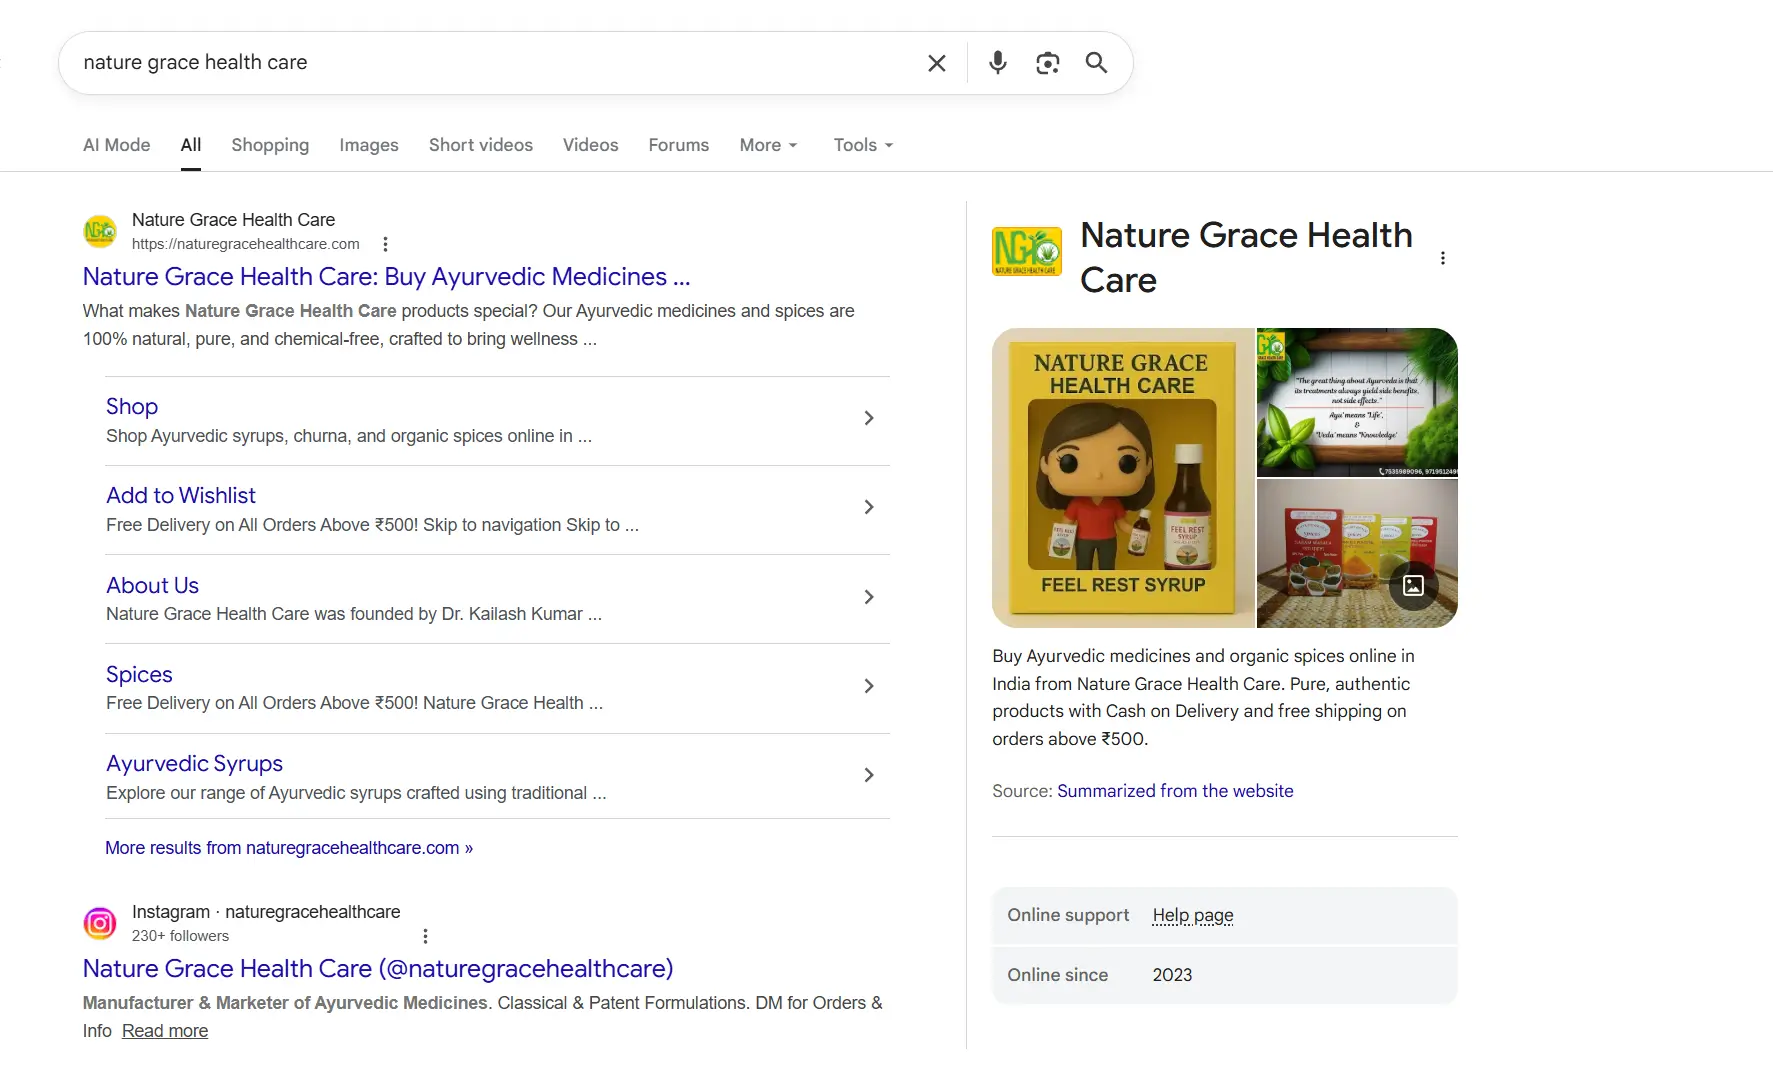
Task: Click the Nature Grace Health Care logo in knowledge panel
Action: click(1026, 251)
